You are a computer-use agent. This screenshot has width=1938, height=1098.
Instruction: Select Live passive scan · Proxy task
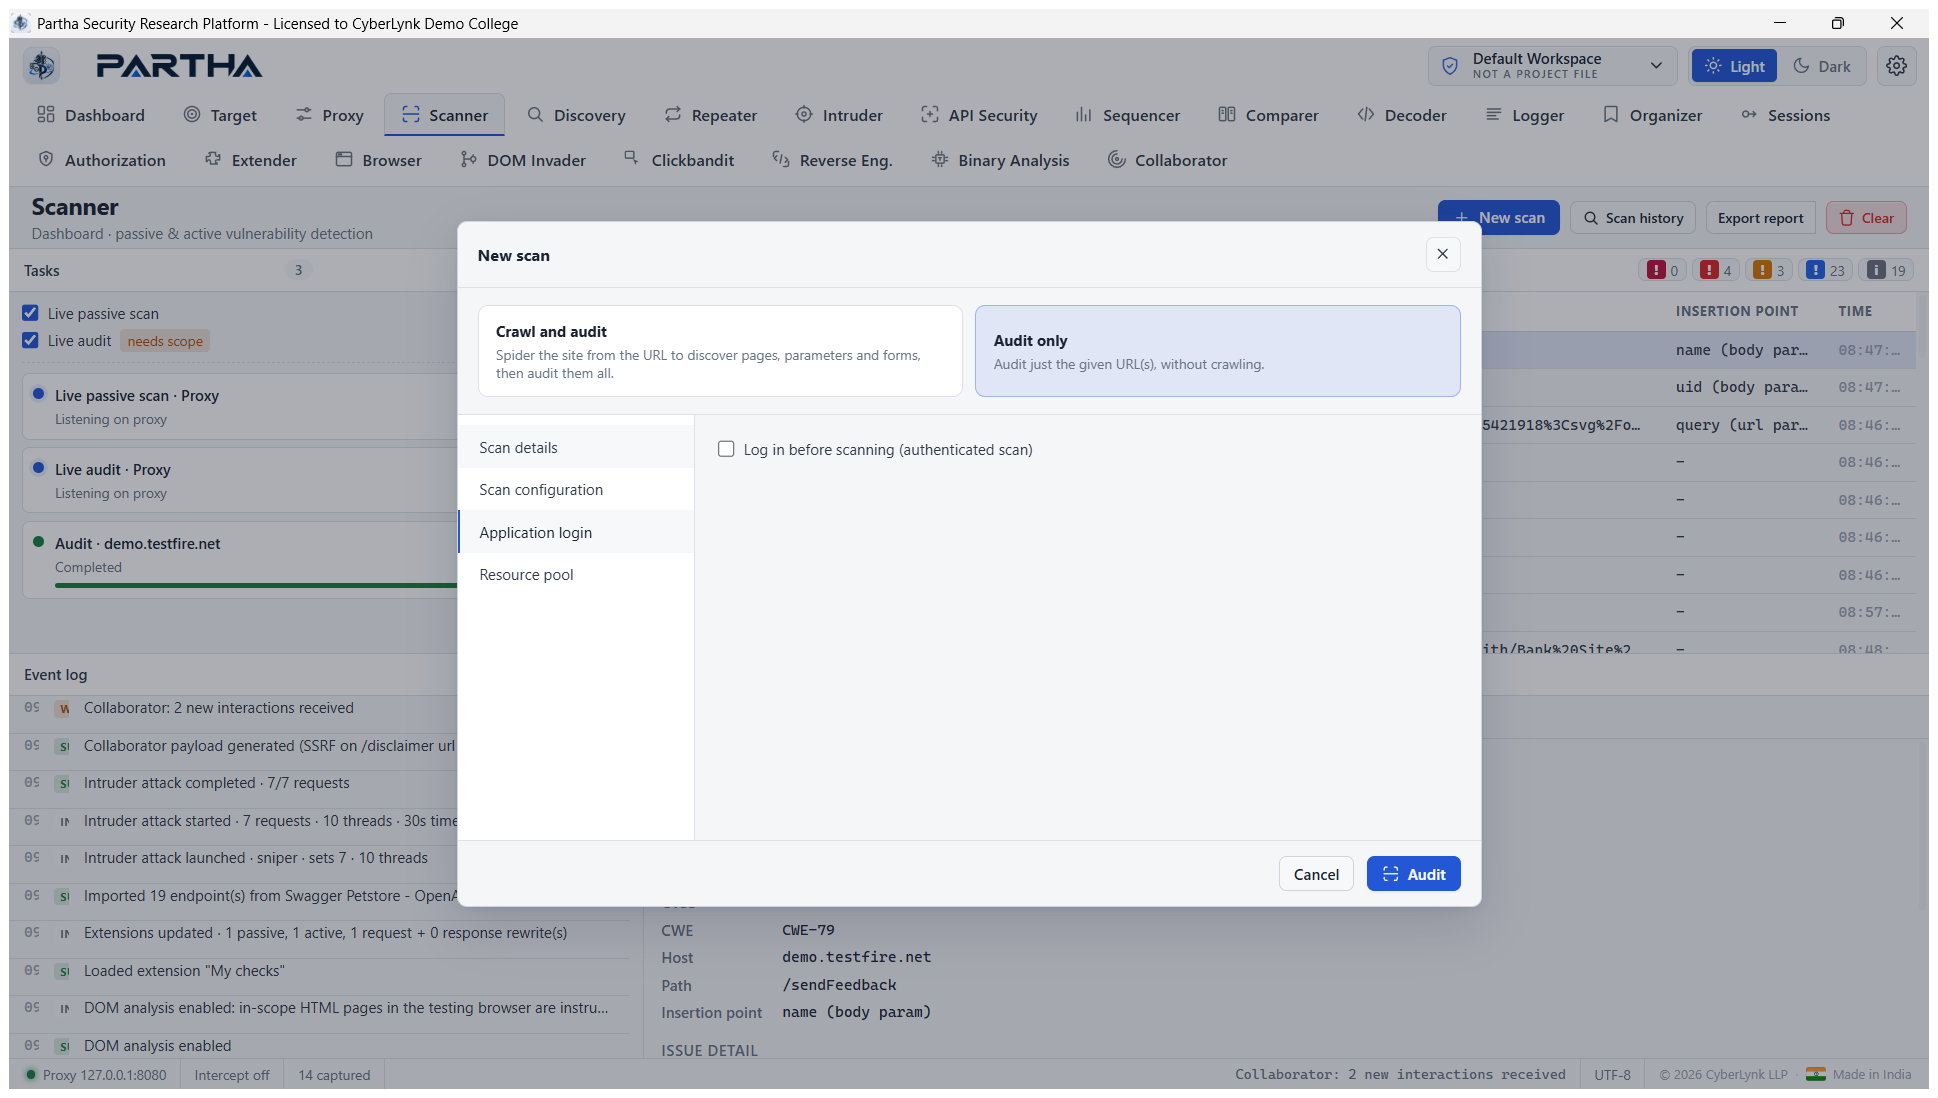pyautogui.click(x=240, y=406)
